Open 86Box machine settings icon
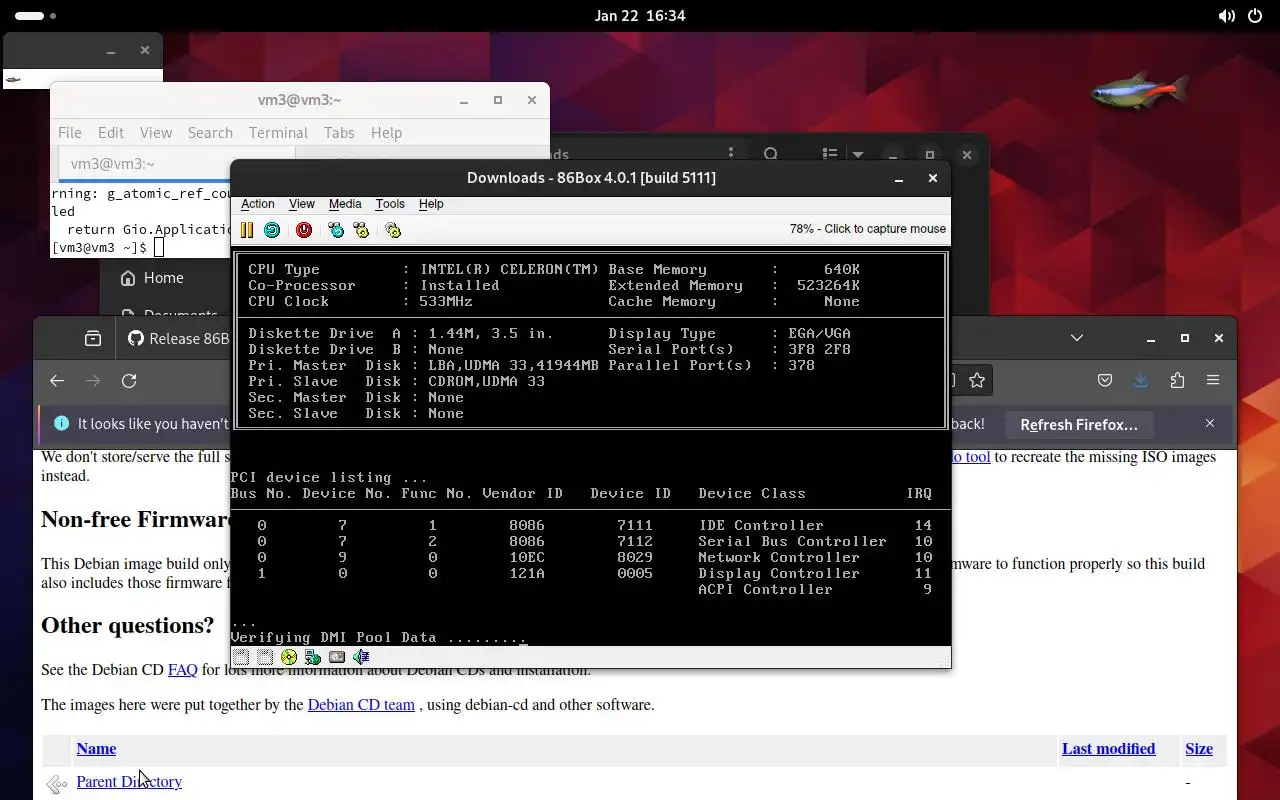 coord(393,230)
